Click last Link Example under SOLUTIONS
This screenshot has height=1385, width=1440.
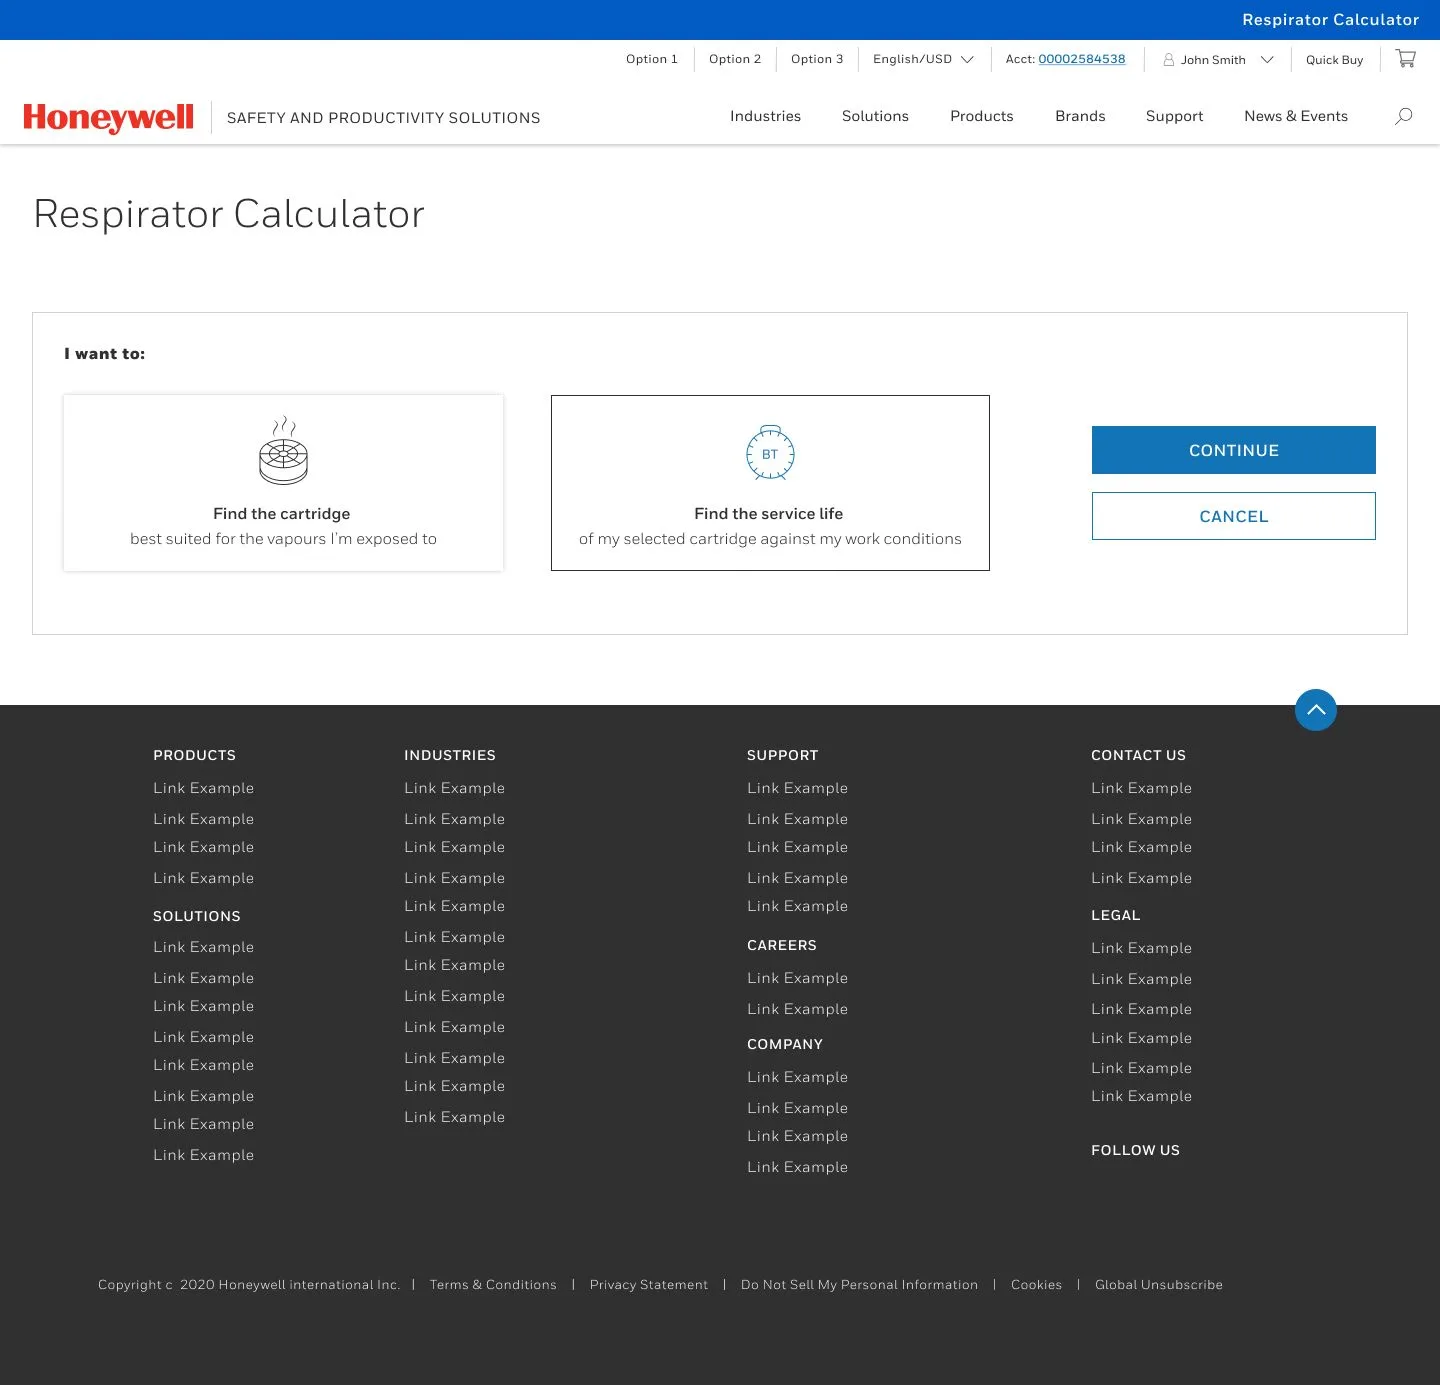tap(204, 1155)
